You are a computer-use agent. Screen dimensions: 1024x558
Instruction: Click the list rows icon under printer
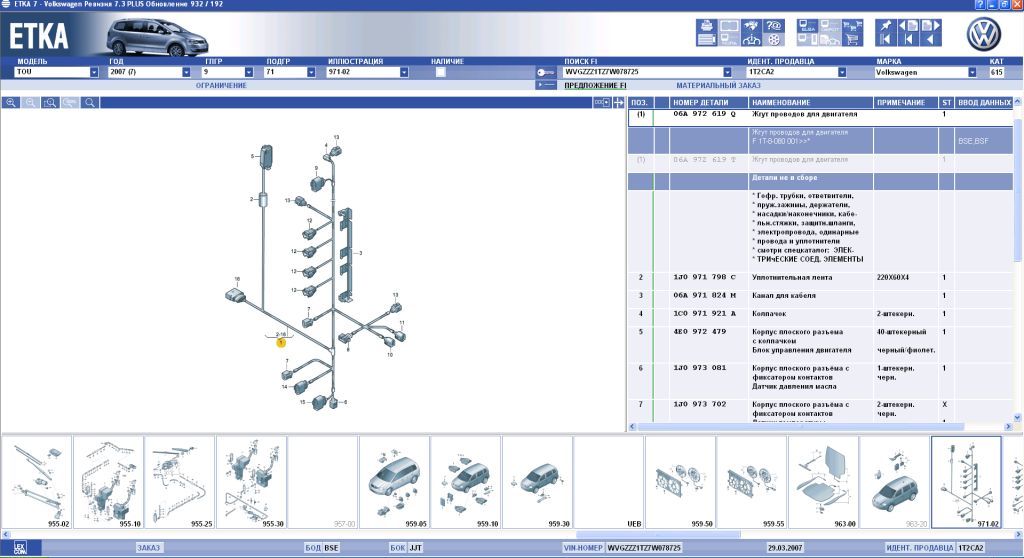707,39
